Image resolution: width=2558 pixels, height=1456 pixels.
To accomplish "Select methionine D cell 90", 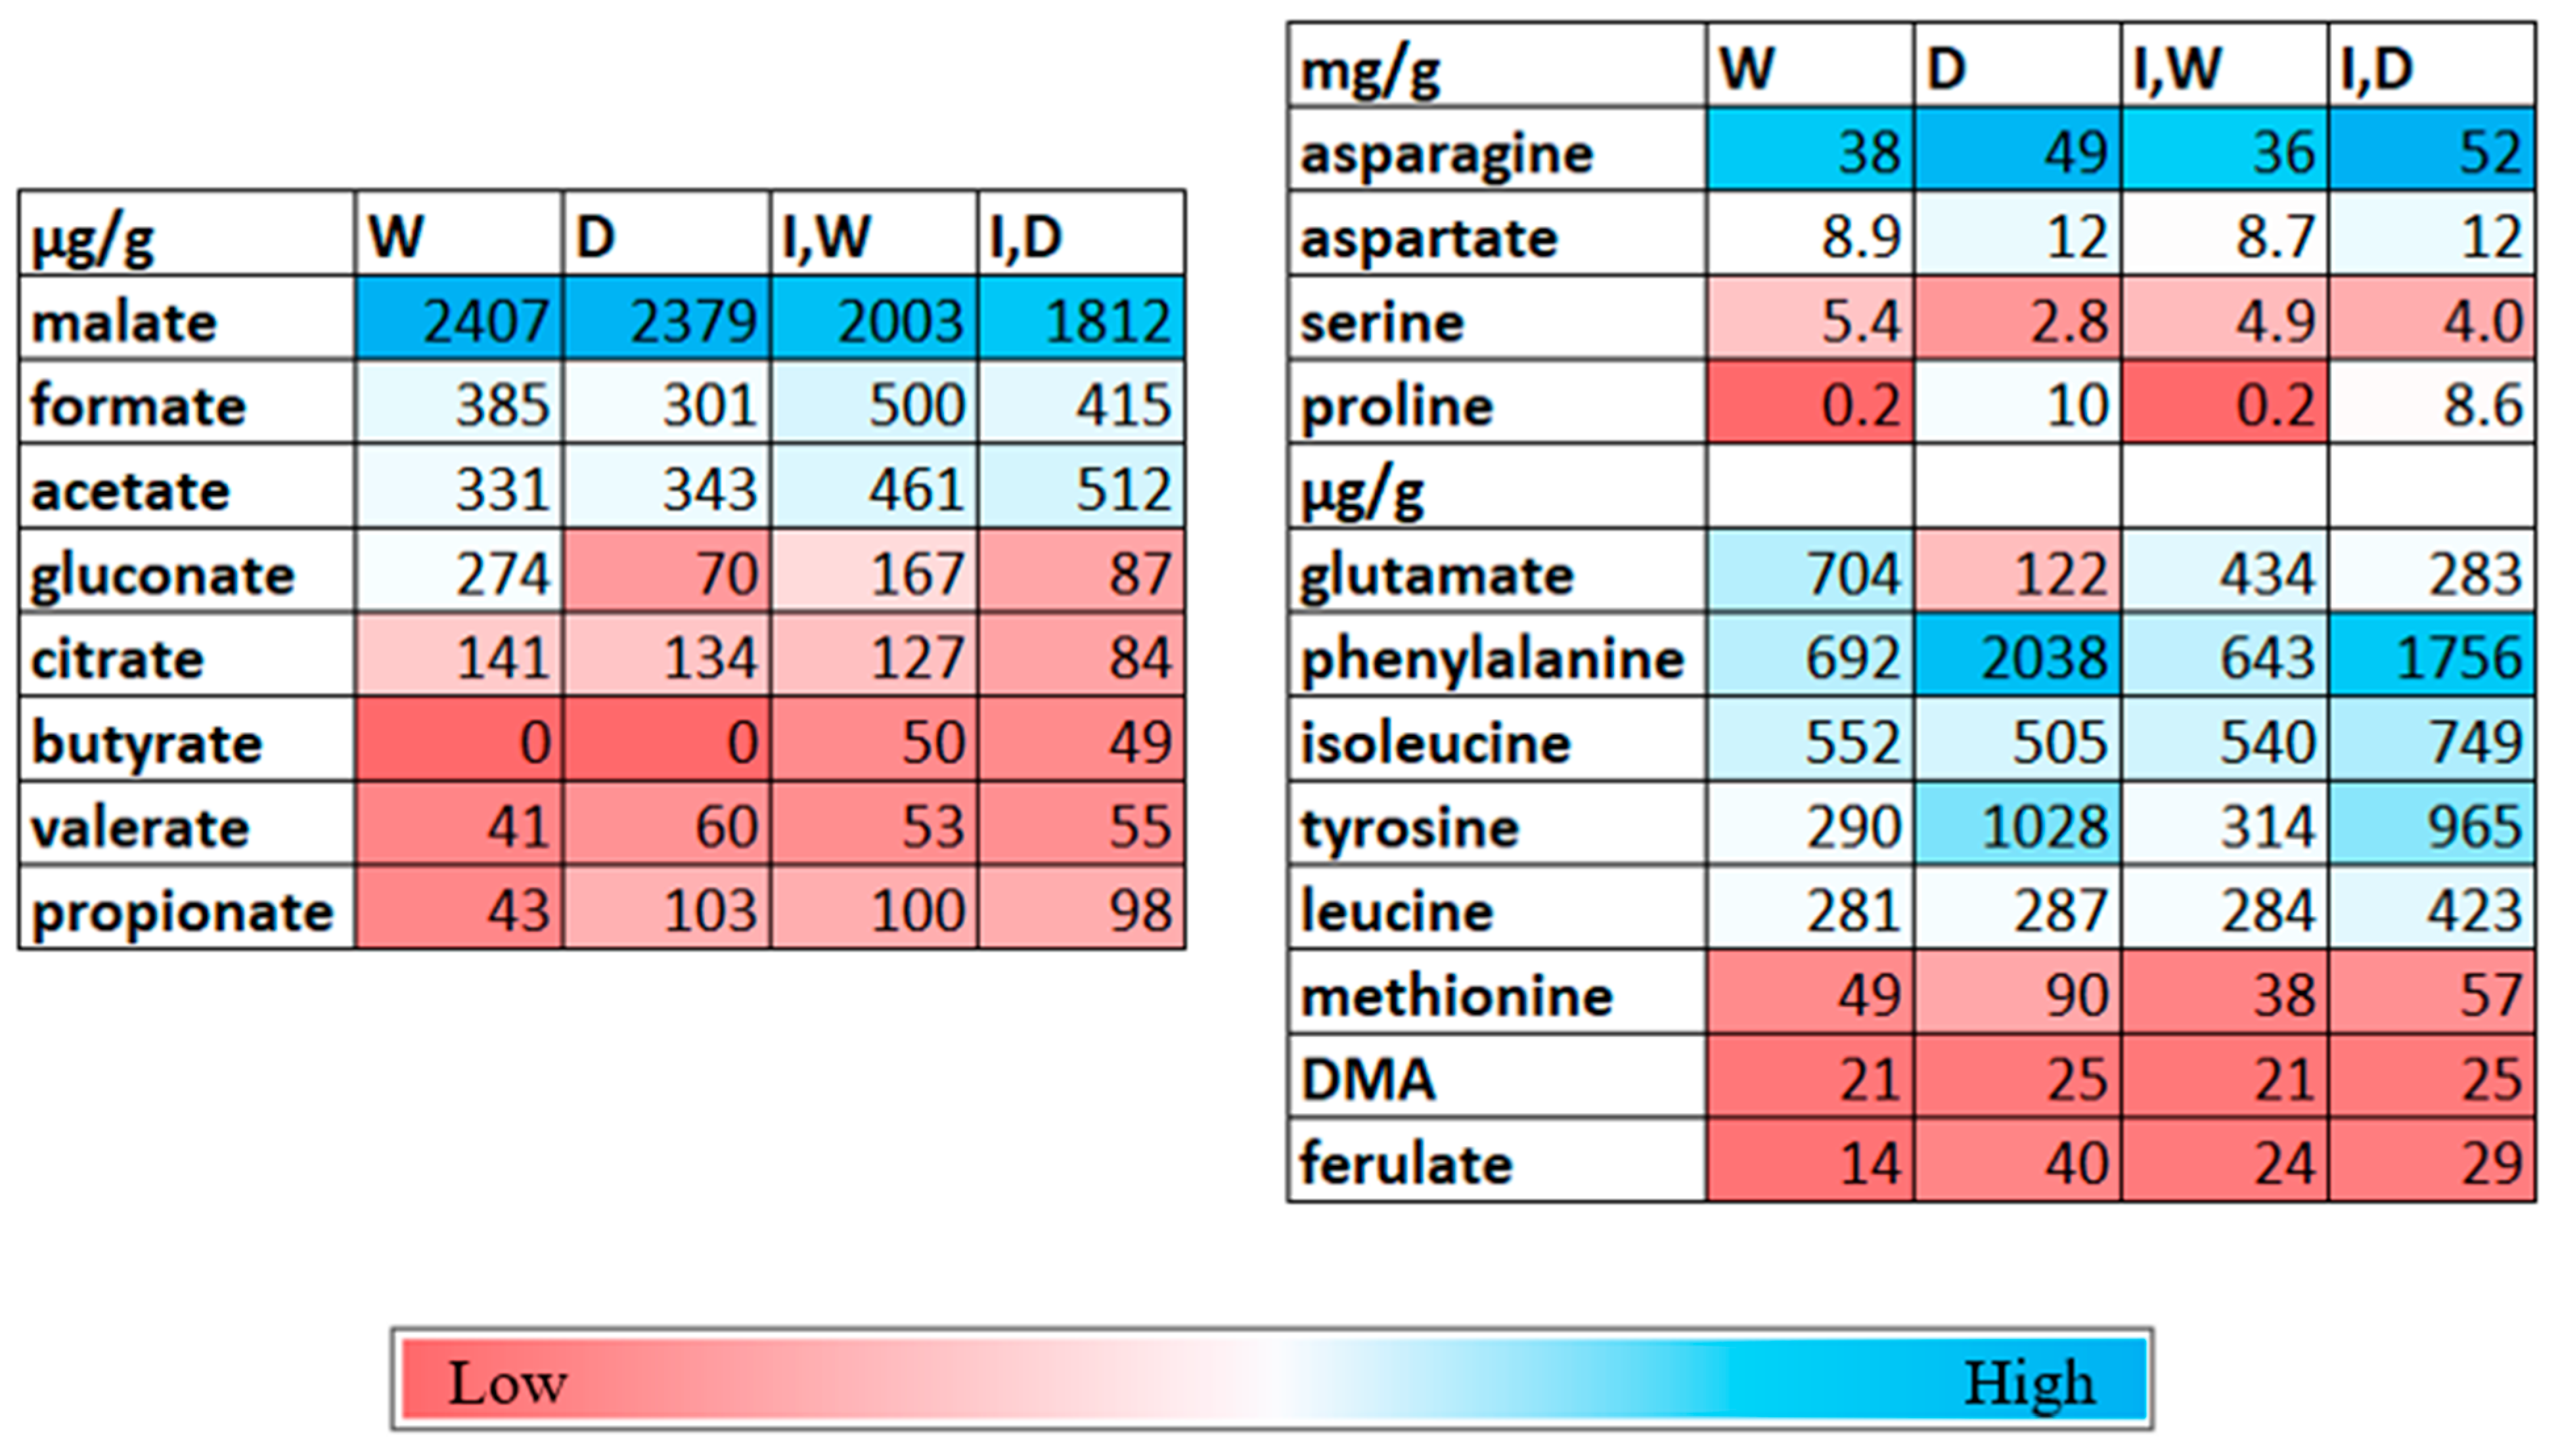I will tap(2017, 994).
